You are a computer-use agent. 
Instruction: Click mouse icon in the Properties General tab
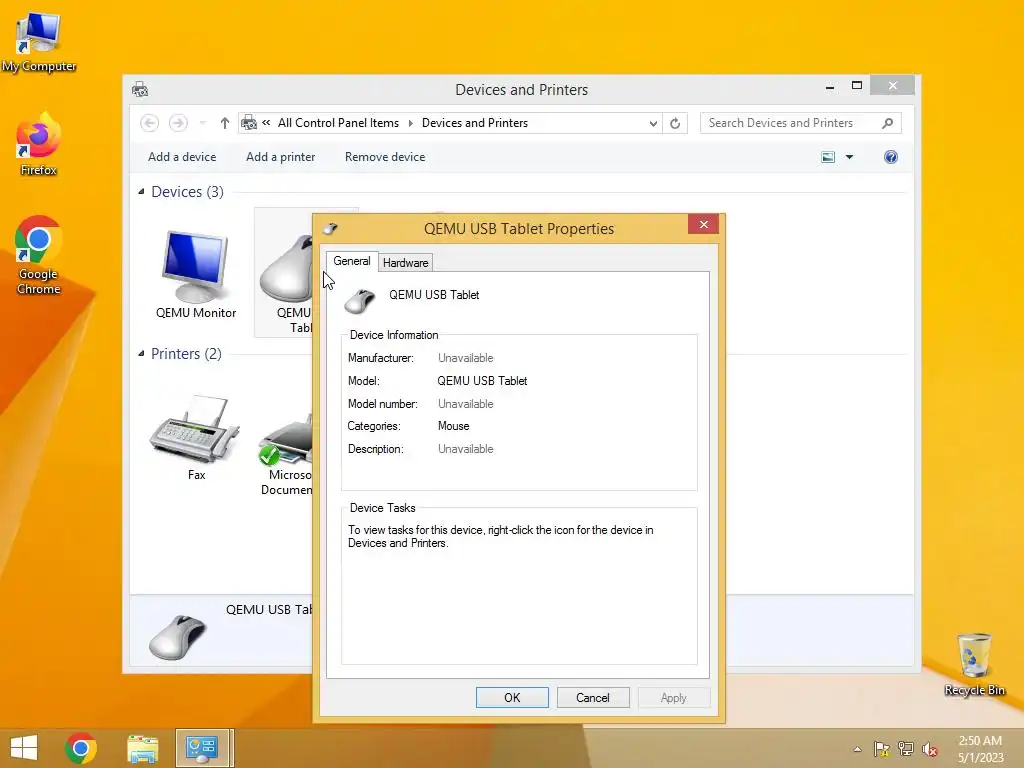(360, 301)
